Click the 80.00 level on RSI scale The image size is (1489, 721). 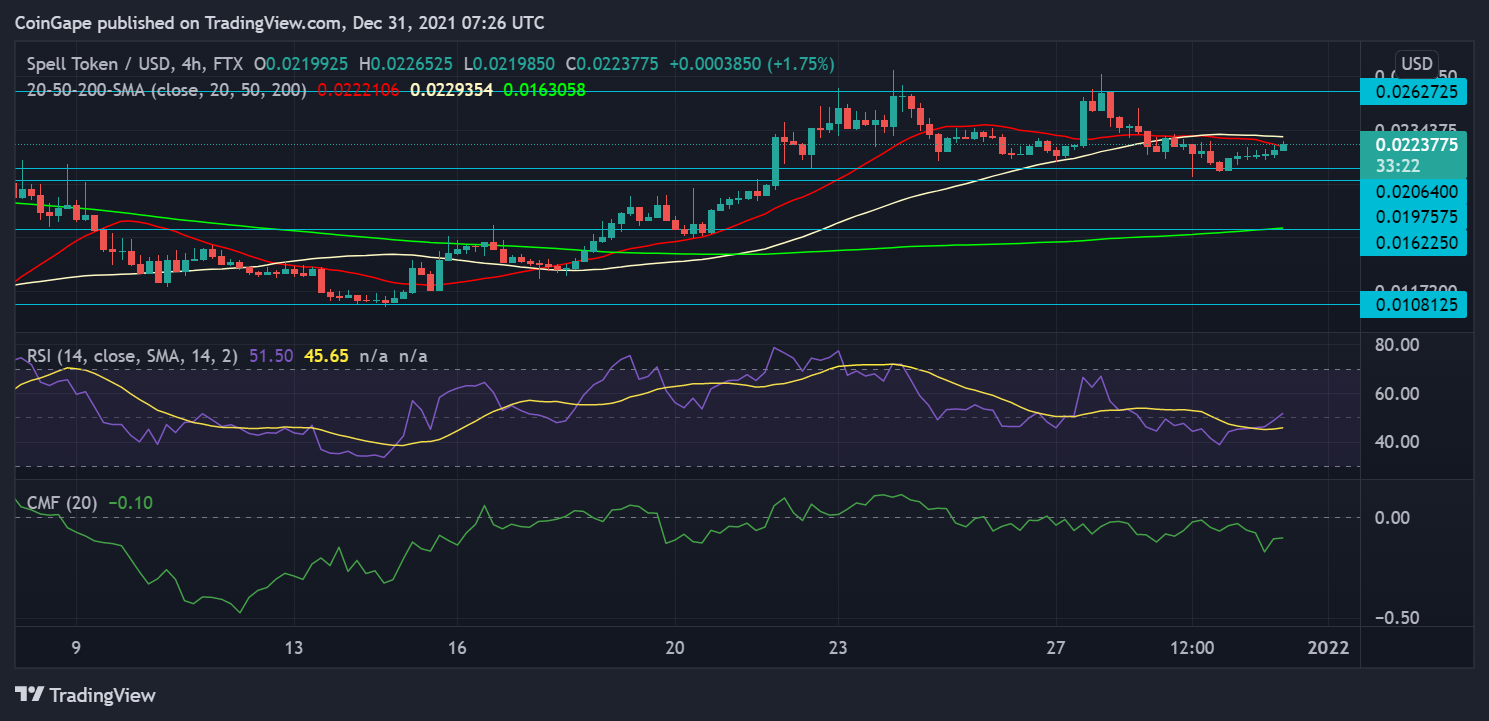1398,345
